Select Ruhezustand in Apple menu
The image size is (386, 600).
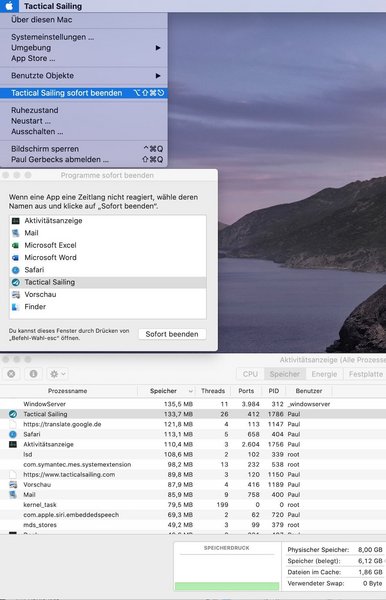pos(34,110)
